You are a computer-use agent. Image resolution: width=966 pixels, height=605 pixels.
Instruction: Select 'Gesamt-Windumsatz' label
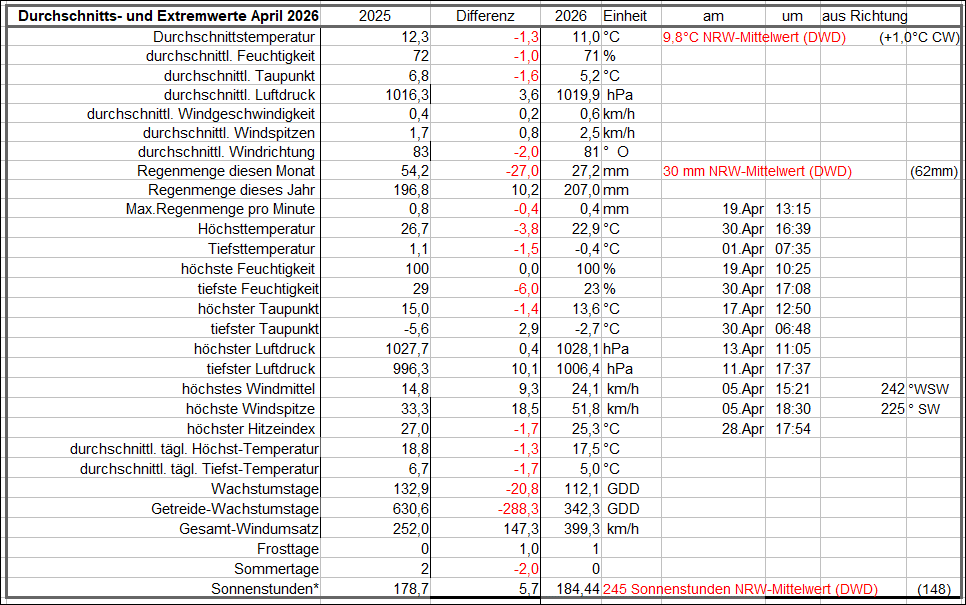coord(249,529)
